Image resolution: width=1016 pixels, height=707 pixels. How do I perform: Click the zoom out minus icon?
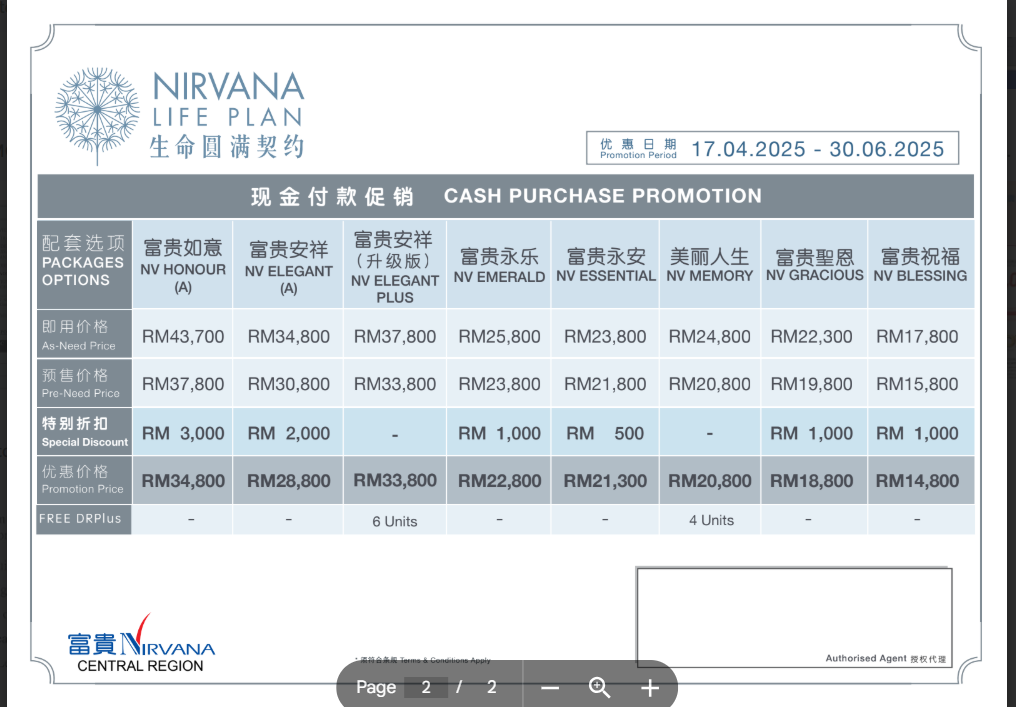click(x=550, y=688)
